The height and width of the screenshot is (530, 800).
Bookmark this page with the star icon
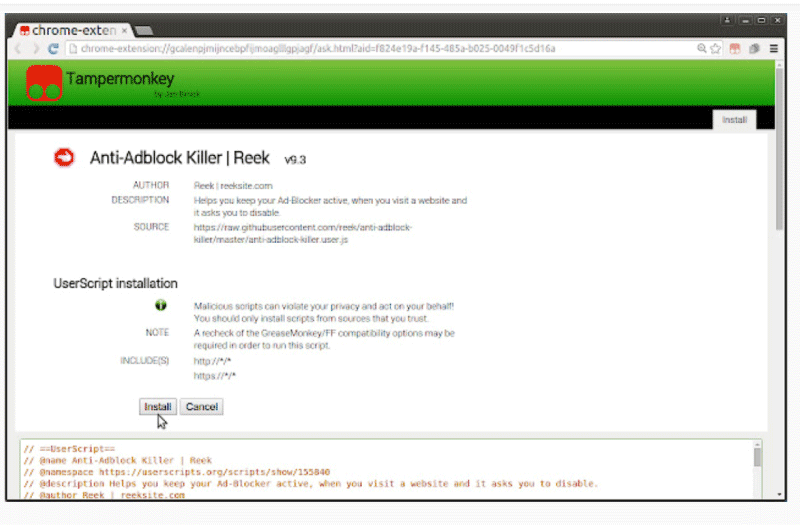click(x=715, y=48)
